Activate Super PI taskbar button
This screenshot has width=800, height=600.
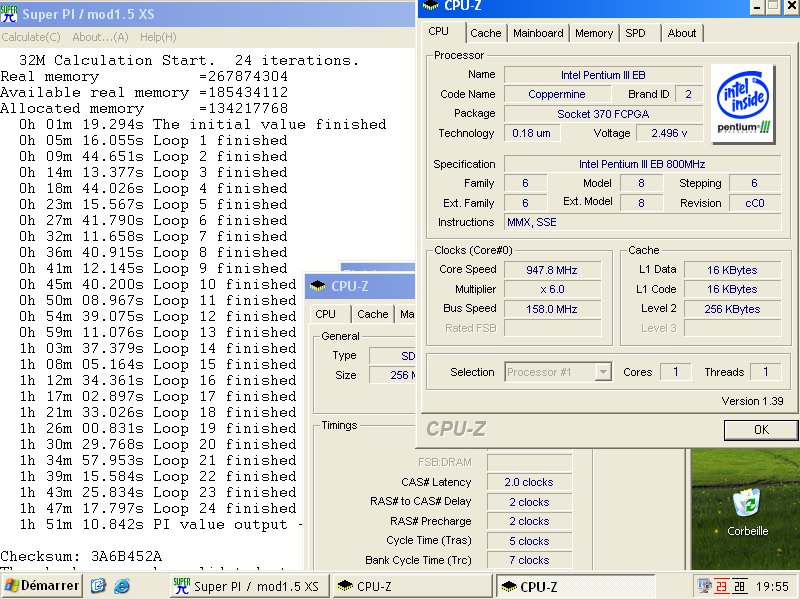click(x=249, y=586)
